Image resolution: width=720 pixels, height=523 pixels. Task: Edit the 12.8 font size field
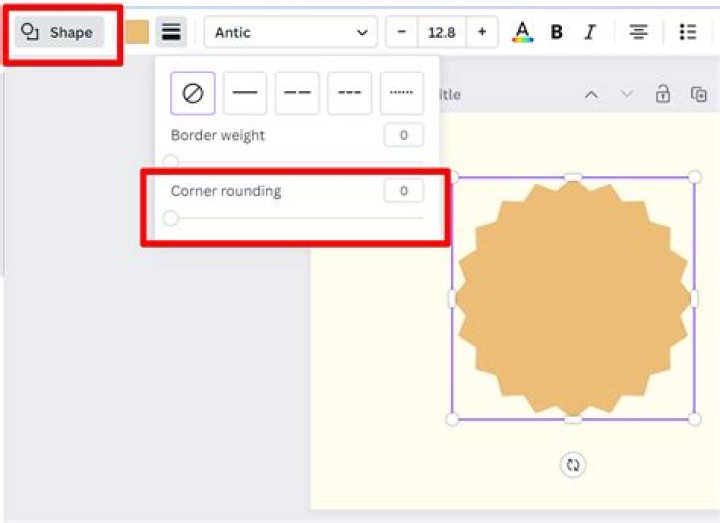tap(442, 32)
